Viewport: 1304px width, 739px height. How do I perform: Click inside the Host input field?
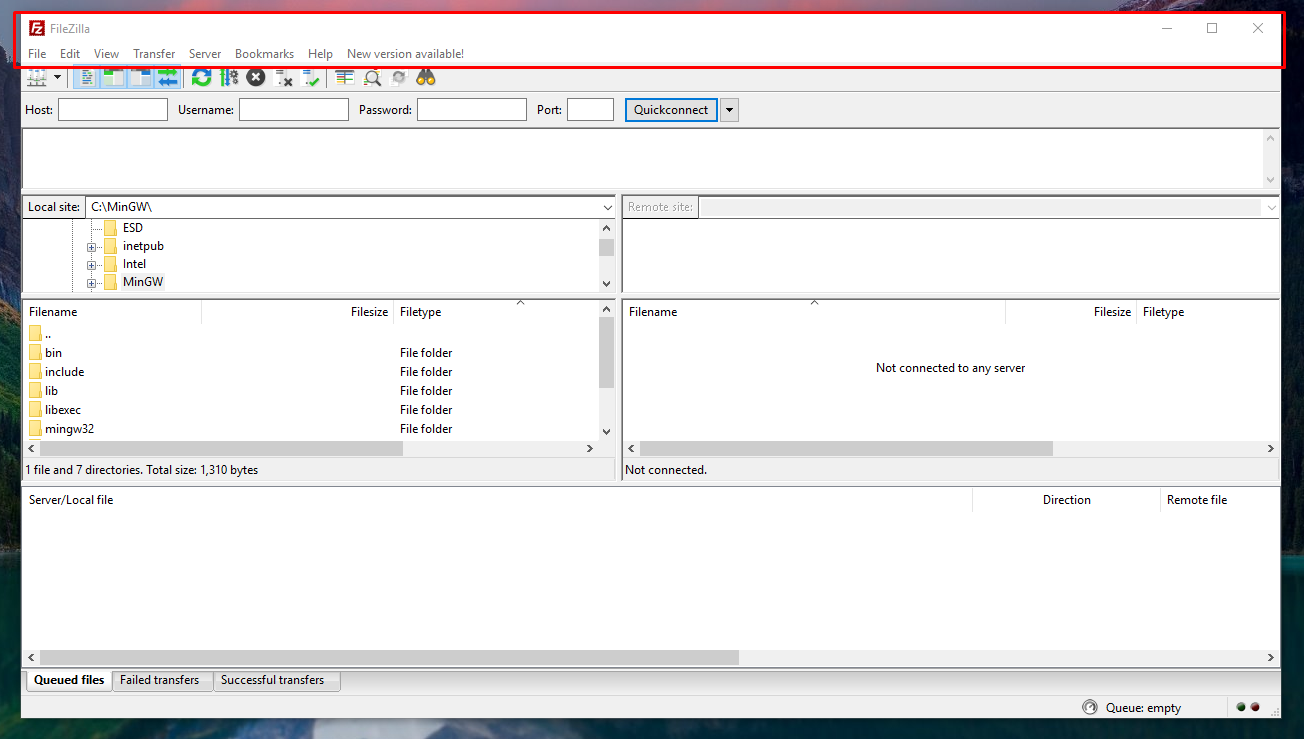click(x=112, y=109)
